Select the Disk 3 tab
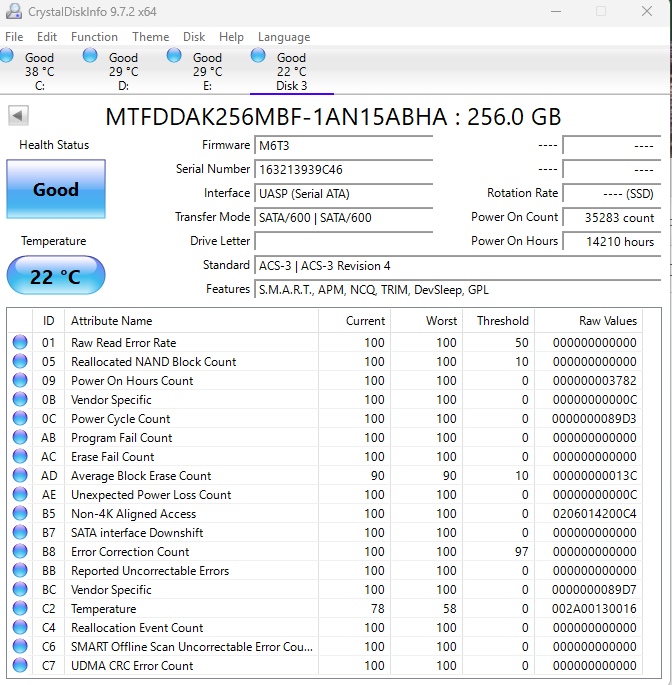 pos(291,71)
